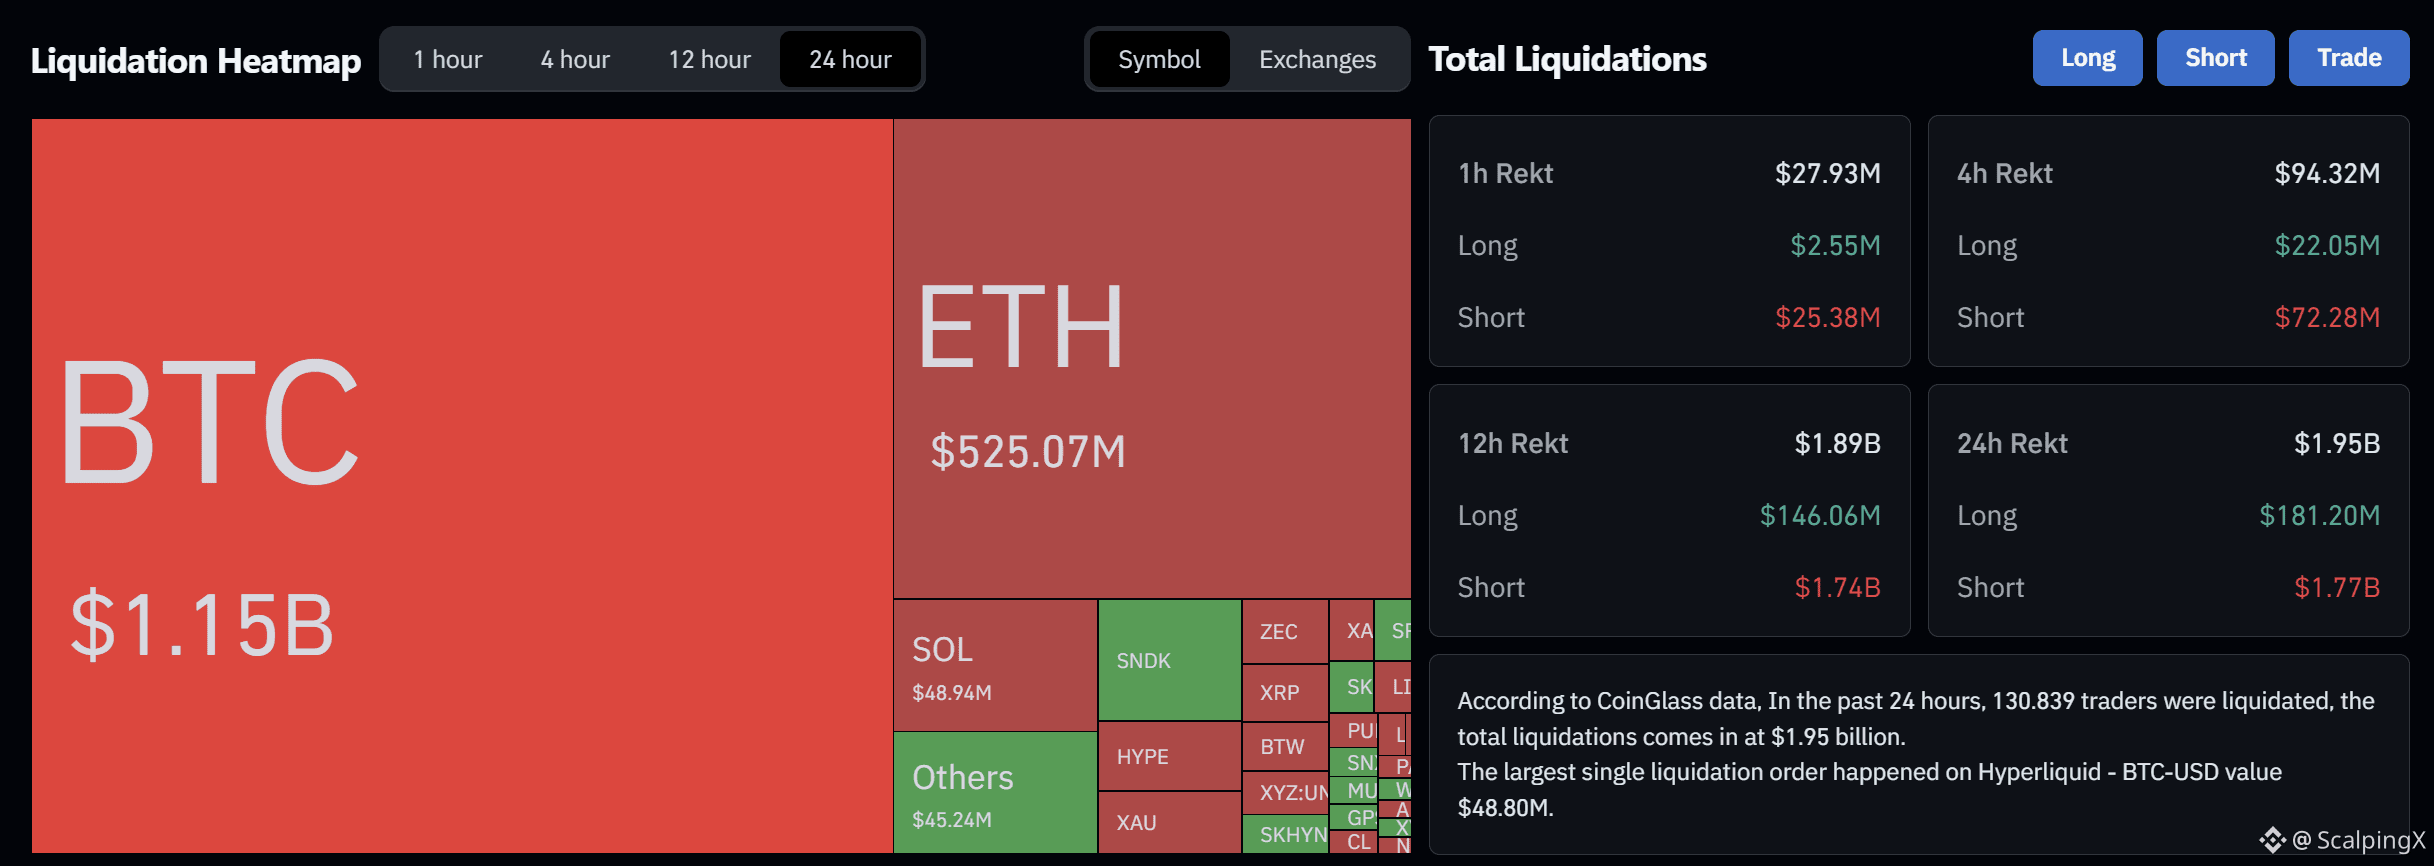
Task: Select 12h Rekt Short value $1.74B
Action: click(x=1837, y=588)
